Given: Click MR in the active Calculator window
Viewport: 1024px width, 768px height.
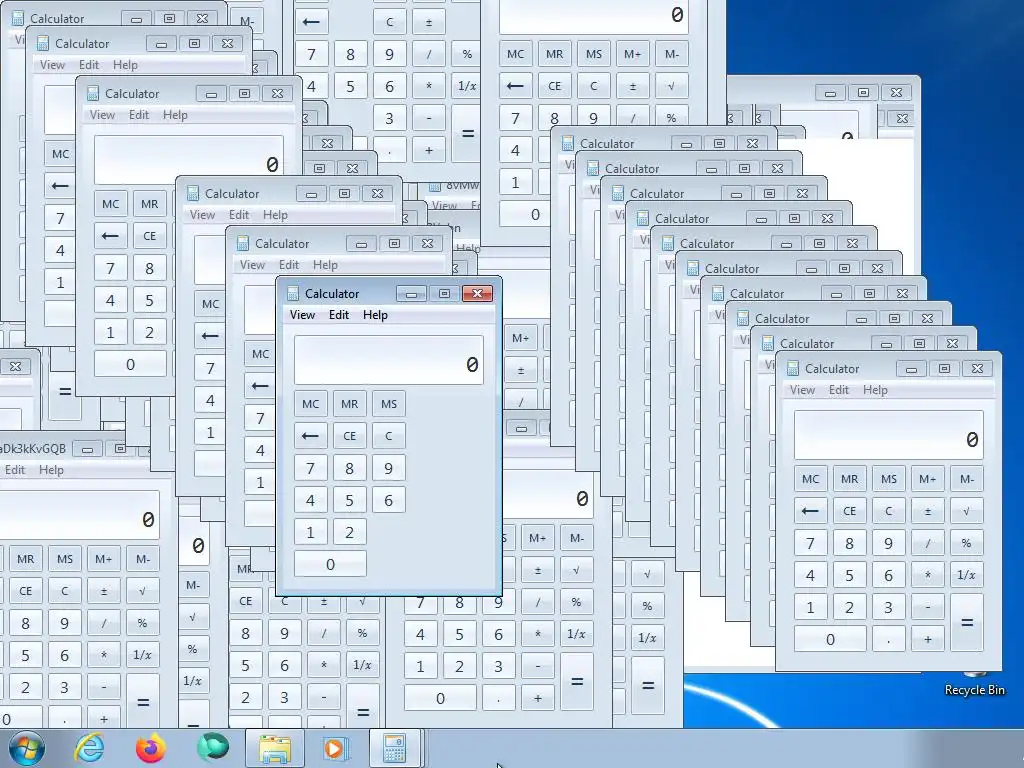Looking at the screenshot, I should (349, 404).
